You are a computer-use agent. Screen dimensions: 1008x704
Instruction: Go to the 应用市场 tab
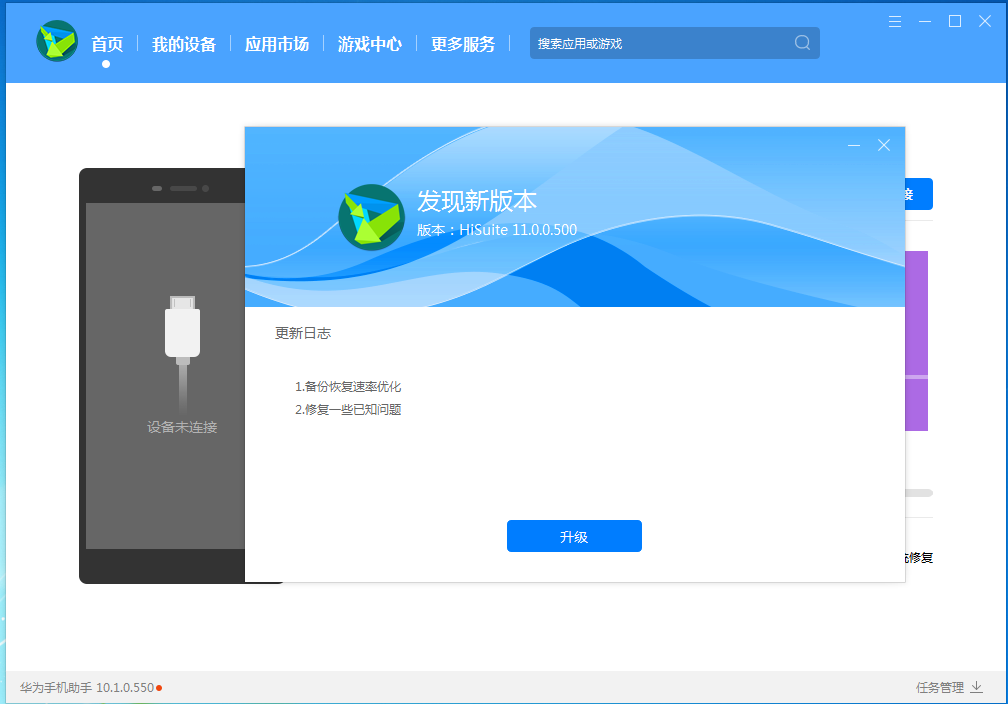click(x=277, y=44)
